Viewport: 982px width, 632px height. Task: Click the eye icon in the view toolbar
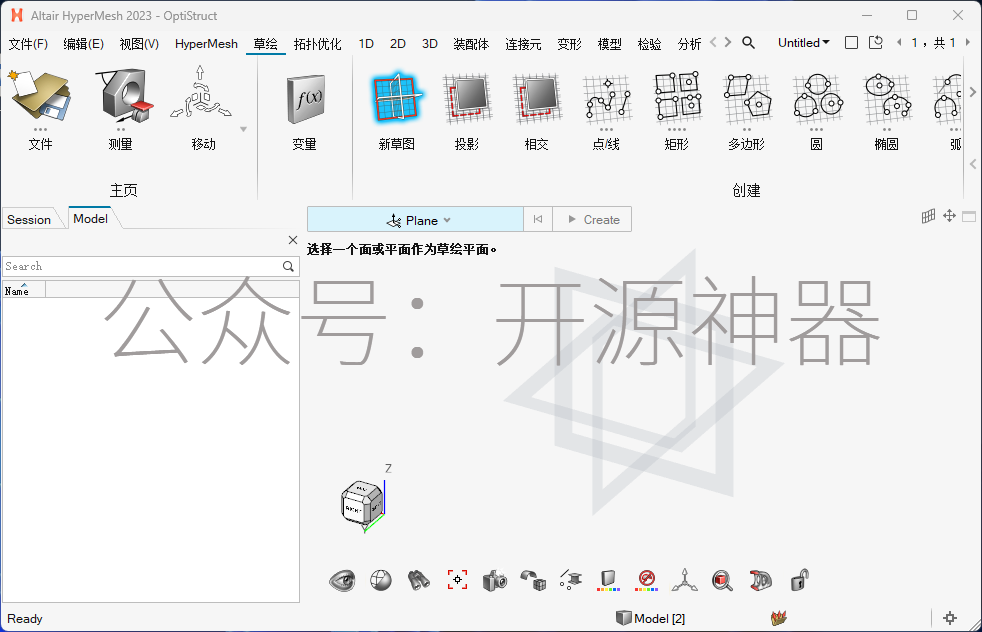(x=342, y=581)
